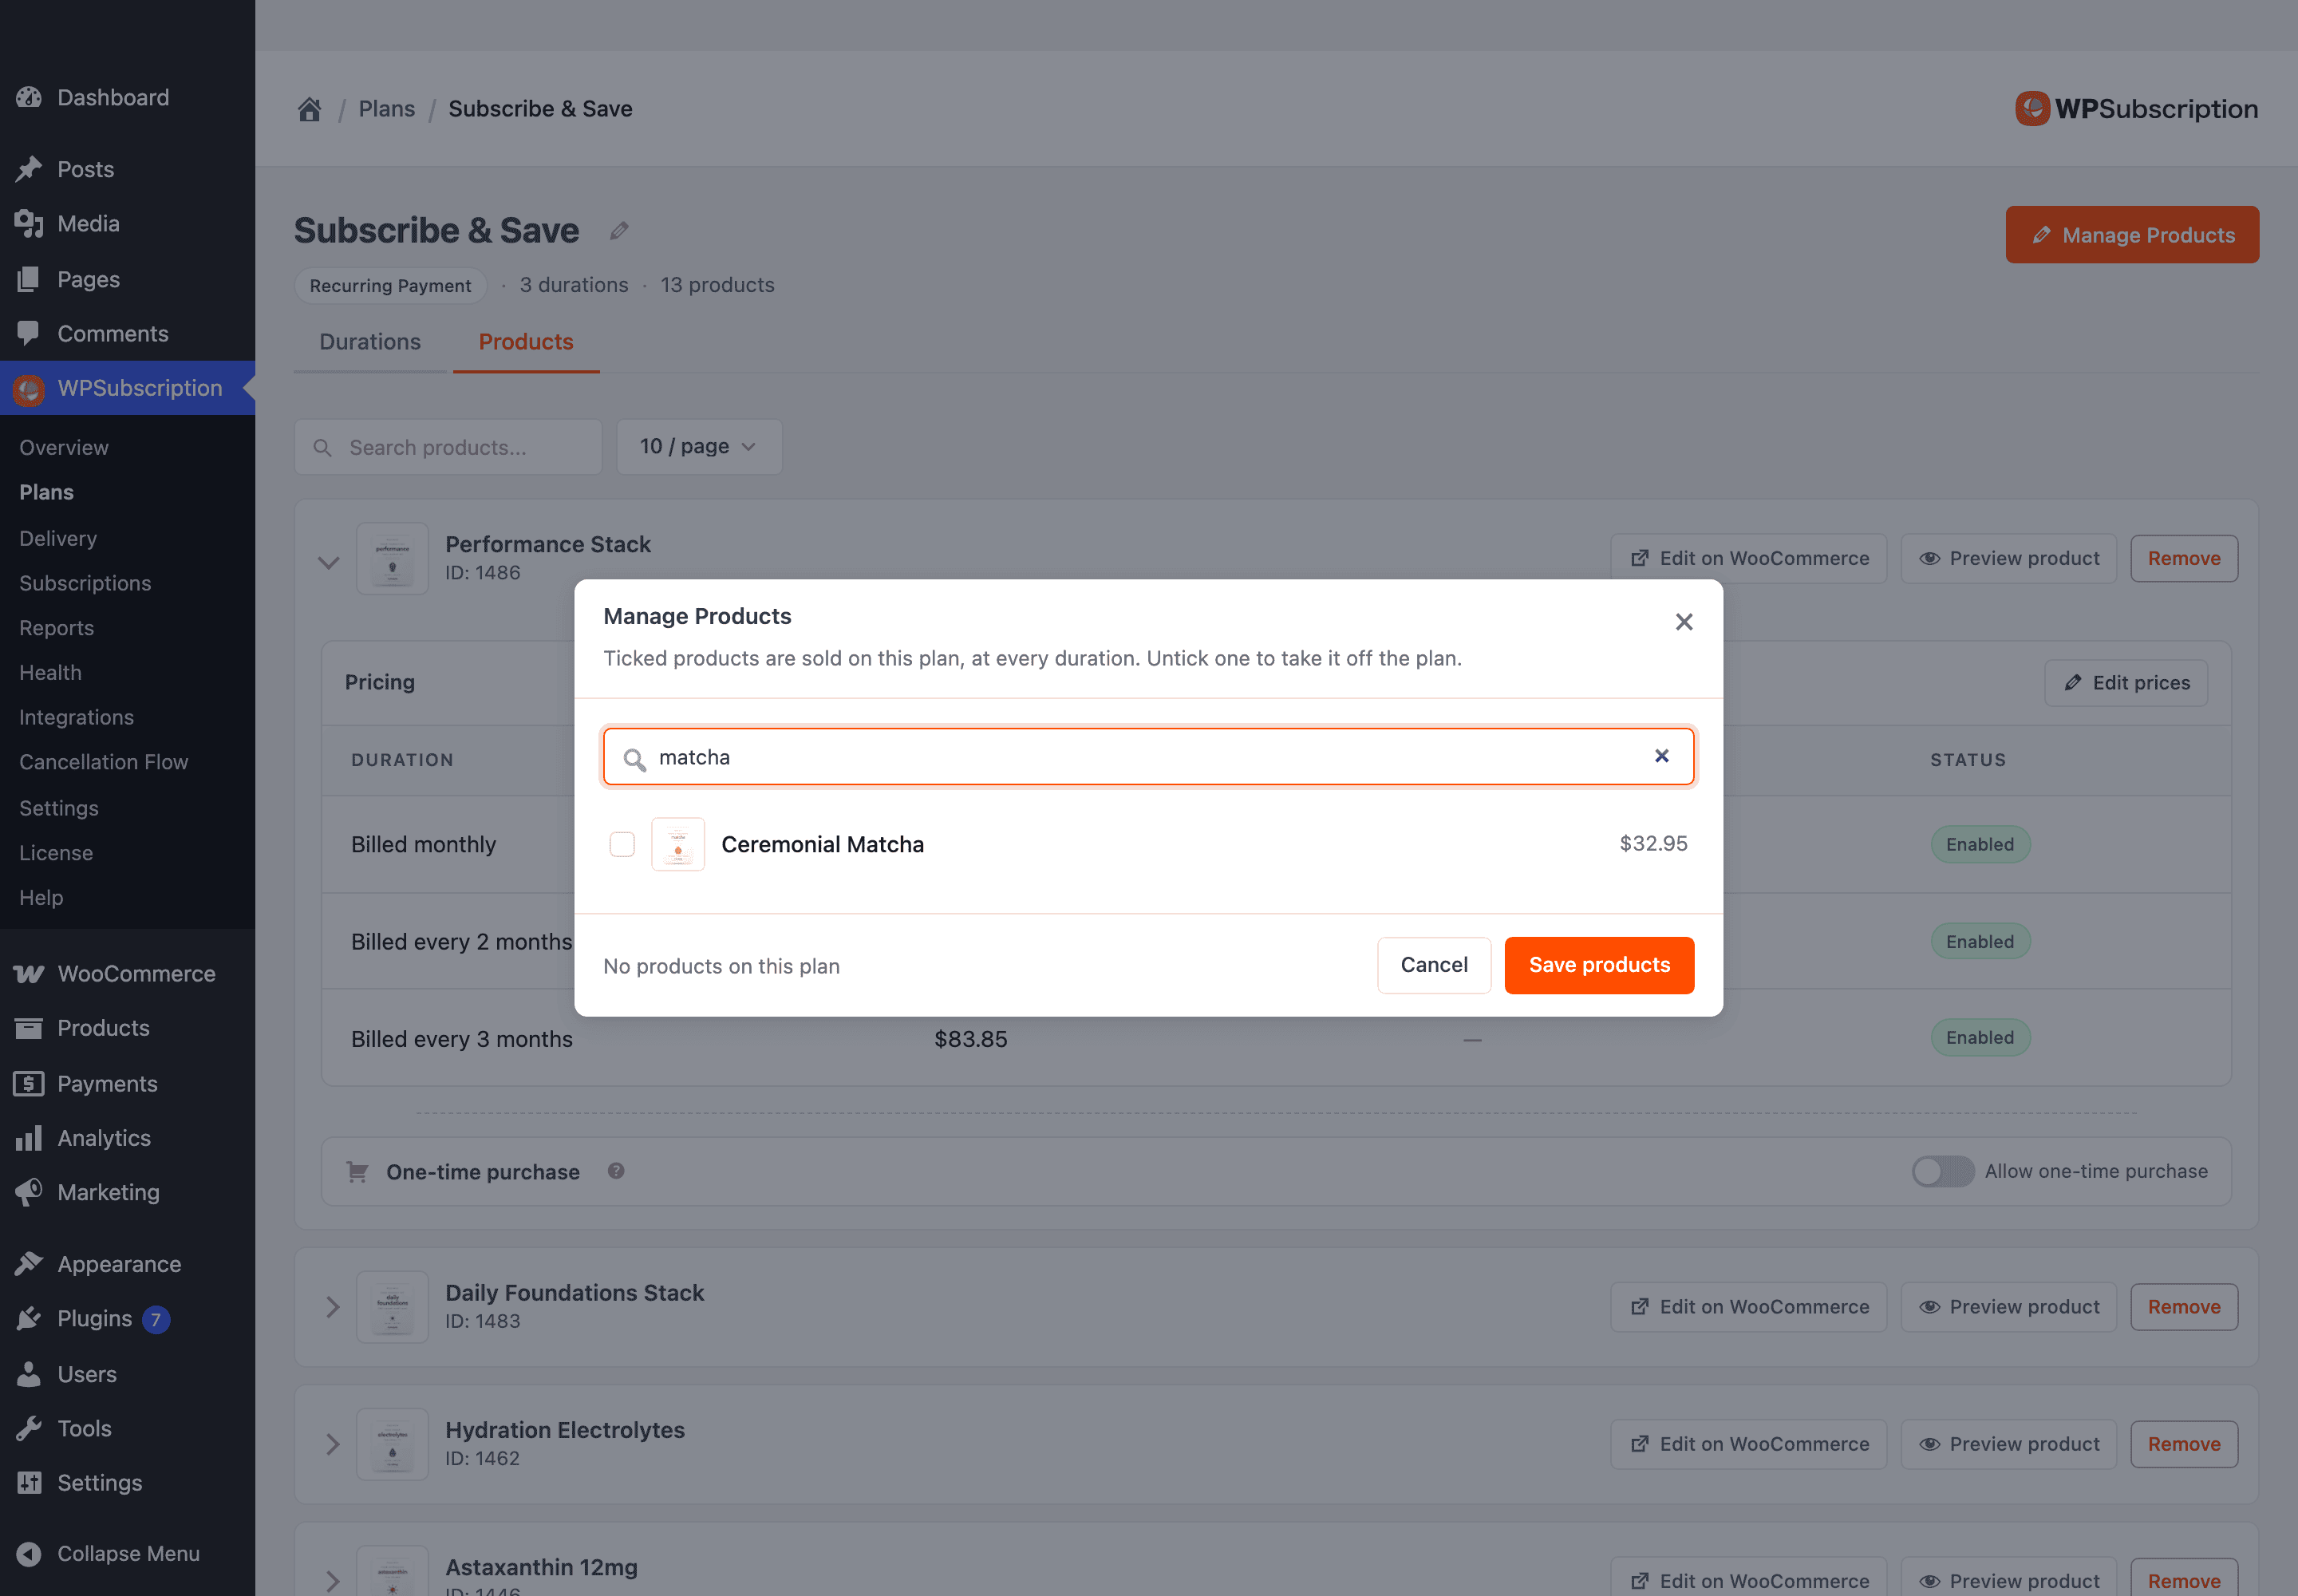2298x1596 pixels.
Task: Collapse the admin menu
Action: pyautogui.click(x=127, y=1554)
